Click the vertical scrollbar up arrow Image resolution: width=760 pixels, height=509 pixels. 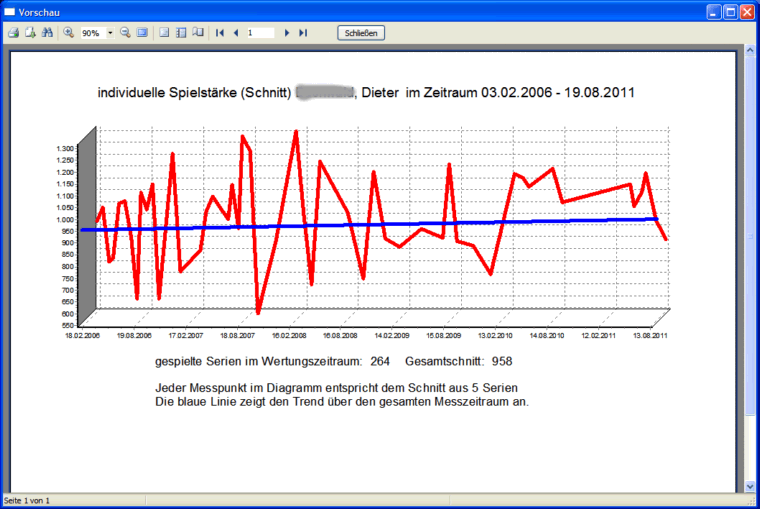(750, 50)
